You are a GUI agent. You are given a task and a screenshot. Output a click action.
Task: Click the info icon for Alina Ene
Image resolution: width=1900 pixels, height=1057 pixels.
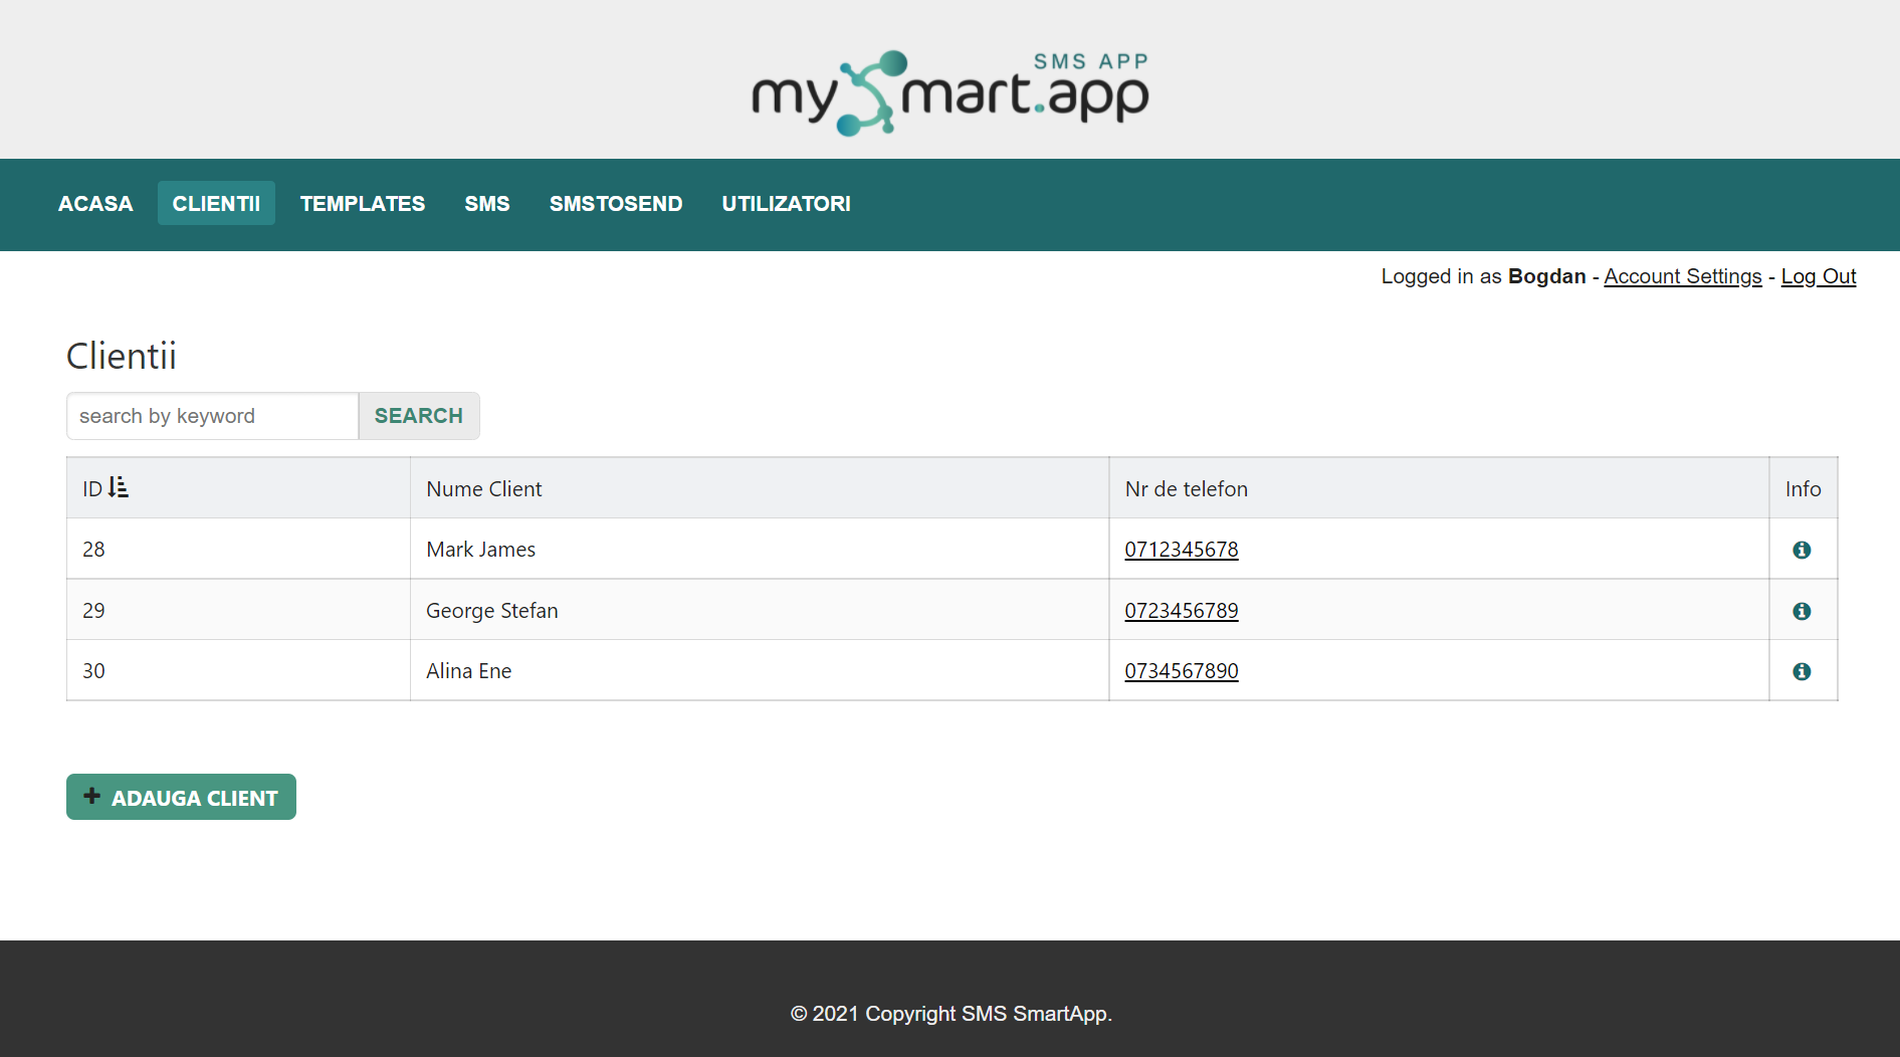(1803, 671)
